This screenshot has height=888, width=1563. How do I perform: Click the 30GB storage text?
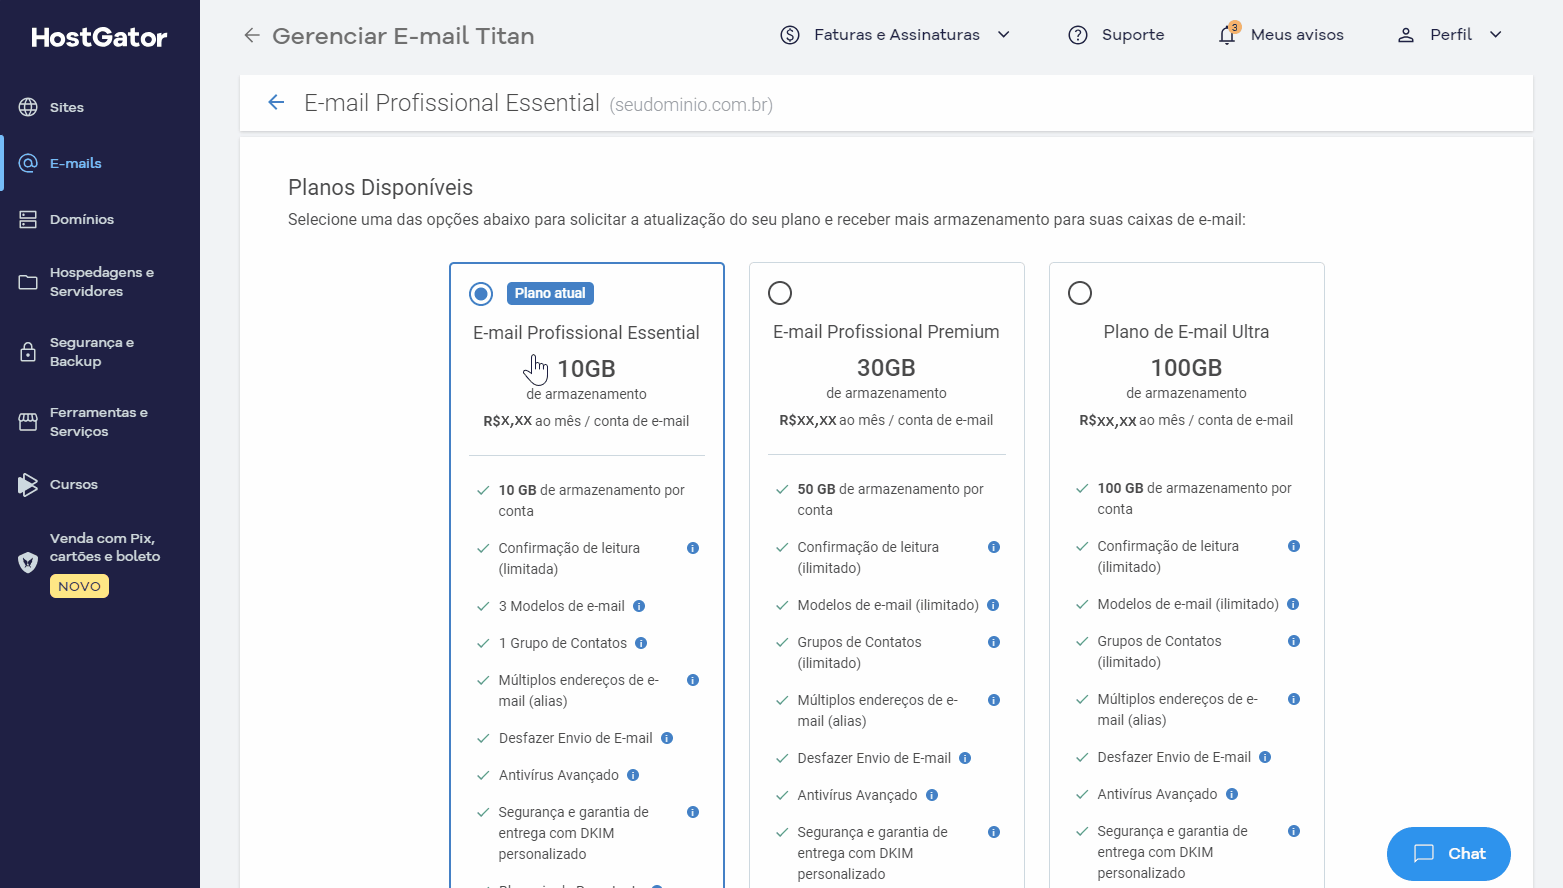(x=886, y=368)
